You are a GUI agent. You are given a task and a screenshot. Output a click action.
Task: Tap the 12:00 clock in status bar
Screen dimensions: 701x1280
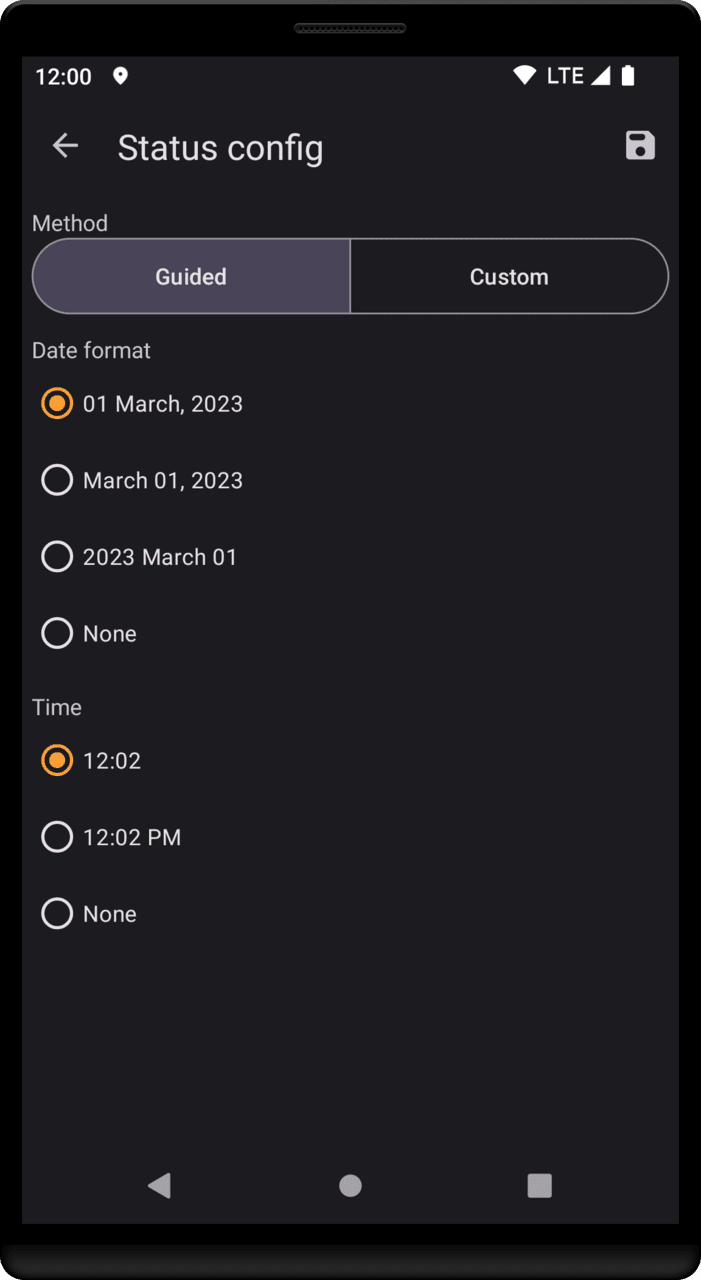tap(63, 77)
